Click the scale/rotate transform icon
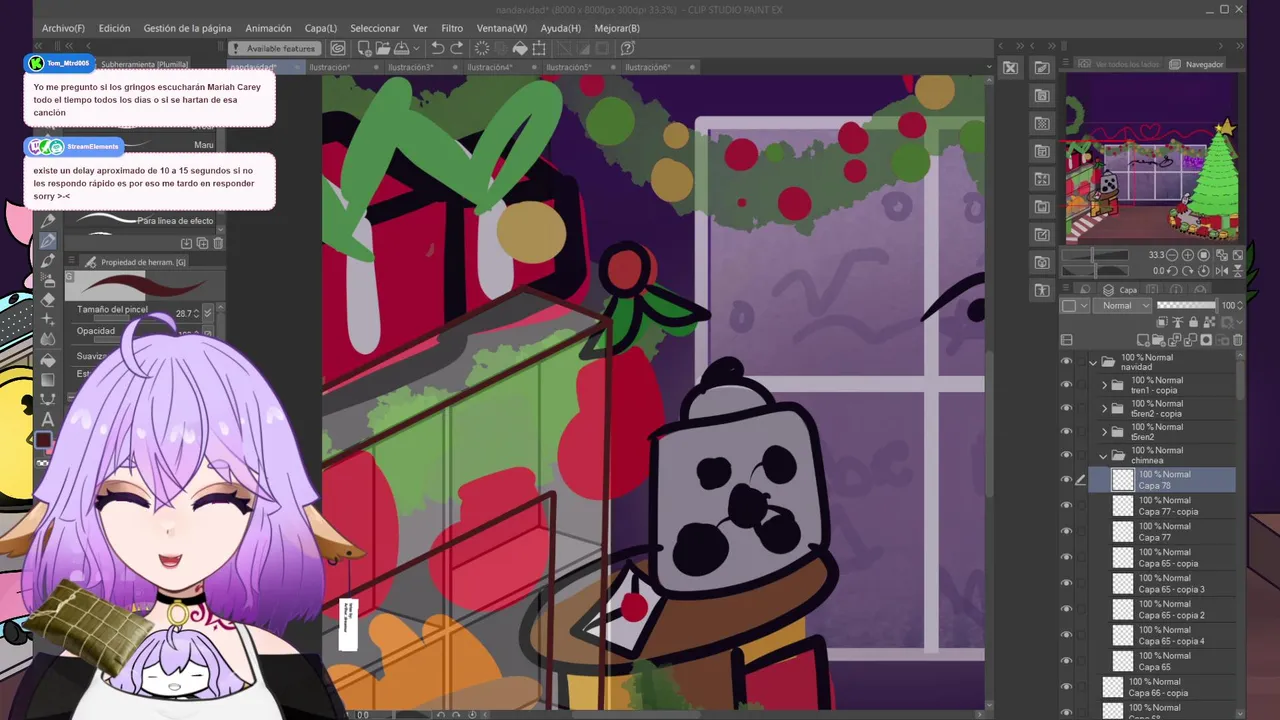 coord(539,48)
